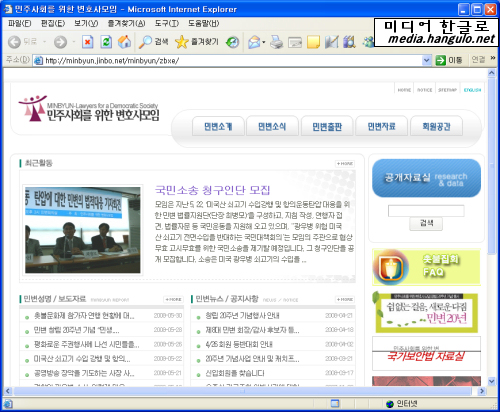
Task: Click the Research book toolbar icon
Action: (x=349, y=42)
